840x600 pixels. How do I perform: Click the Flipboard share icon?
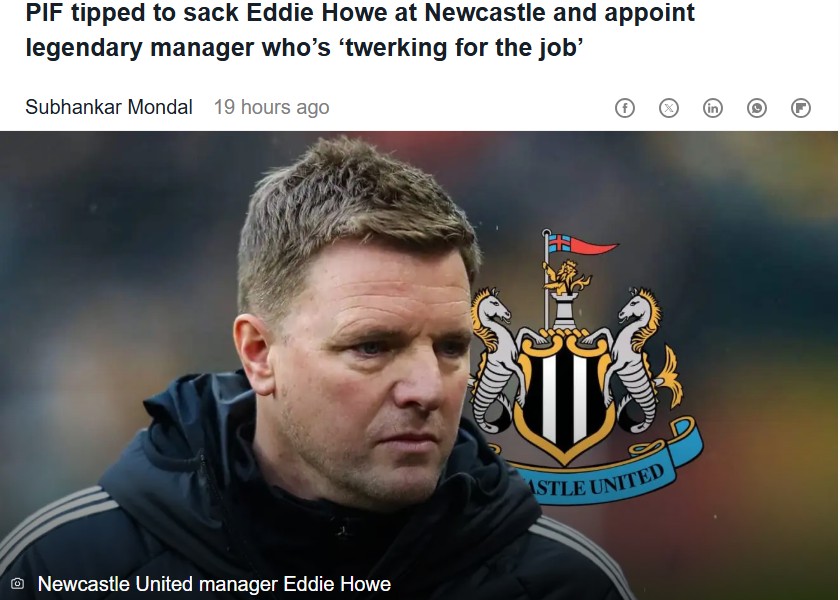click(800, 108)
